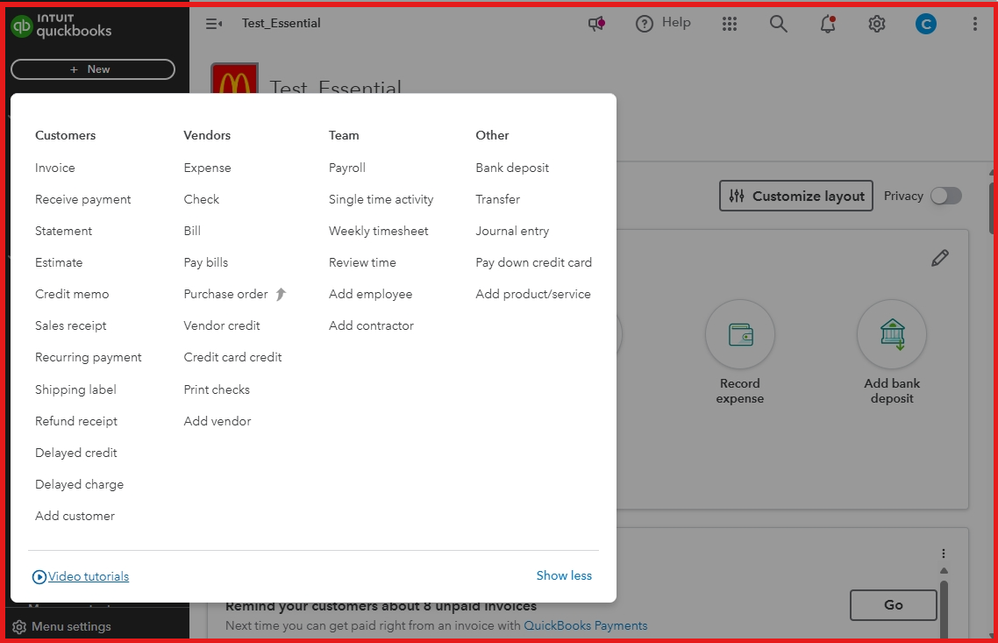
Task: Open the Video tutorials link
Action: (88, 577)
